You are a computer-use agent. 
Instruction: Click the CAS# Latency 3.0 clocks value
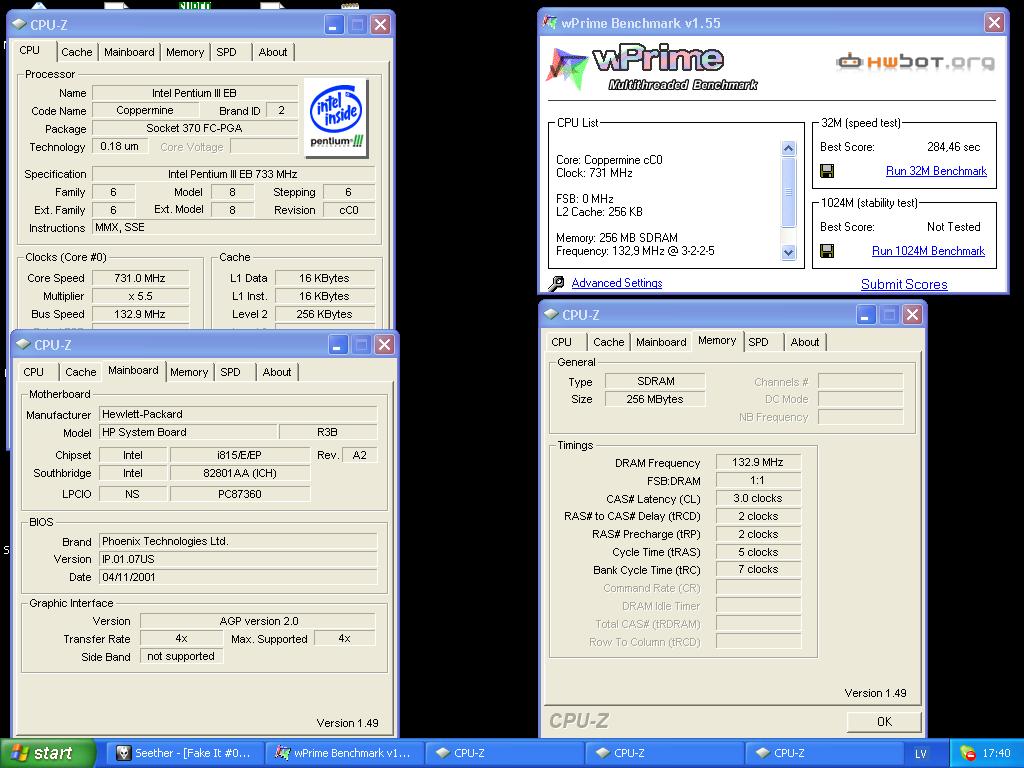click(758, 498)
